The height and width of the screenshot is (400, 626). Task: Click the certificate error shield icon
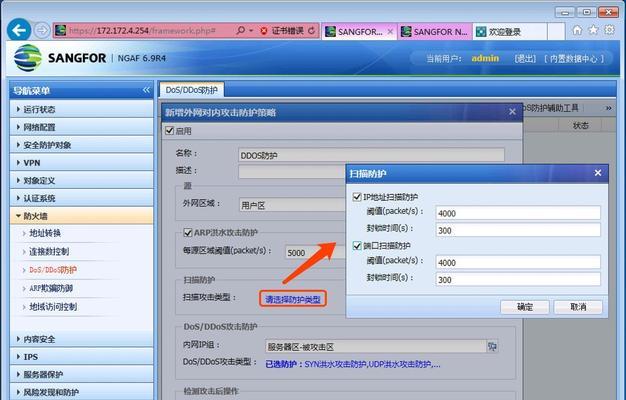point(263,31)
